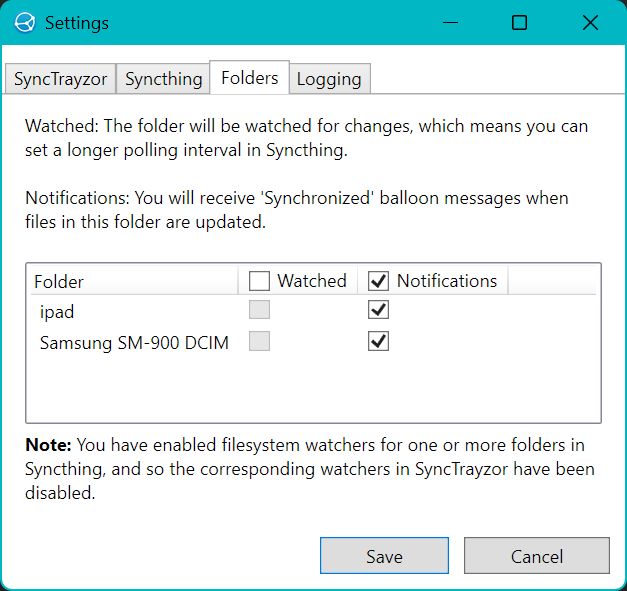The width and height of the screenshot is (627, 591).
Task: Switch to the SyncTrayzor tab
Action: [60, 78]
